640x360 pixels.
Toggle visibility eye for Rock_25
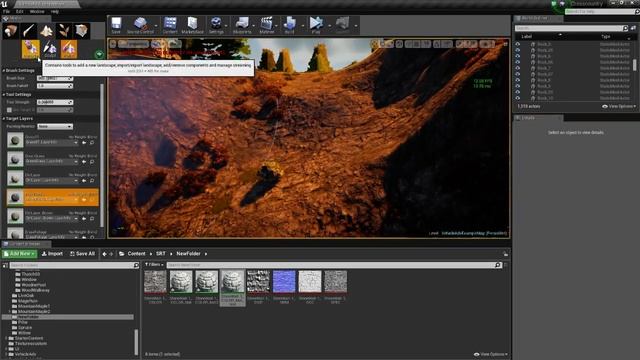(x=518, y=50)
